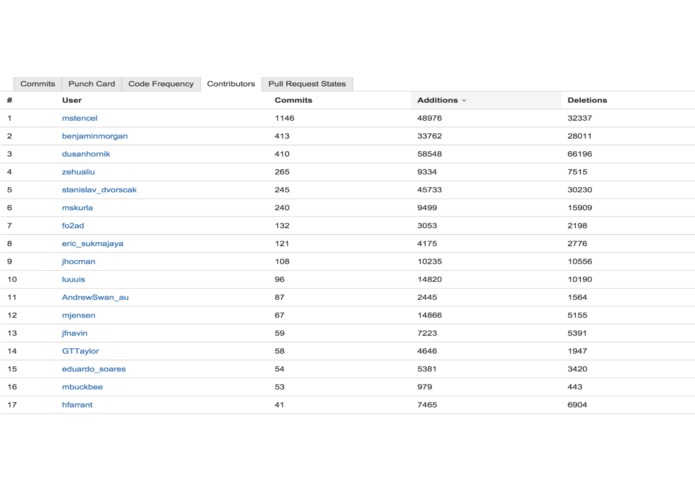The height and width of the screenshot is (494, 695).
Task: Select deletions value 66196
Action: (x=580, y=154)
